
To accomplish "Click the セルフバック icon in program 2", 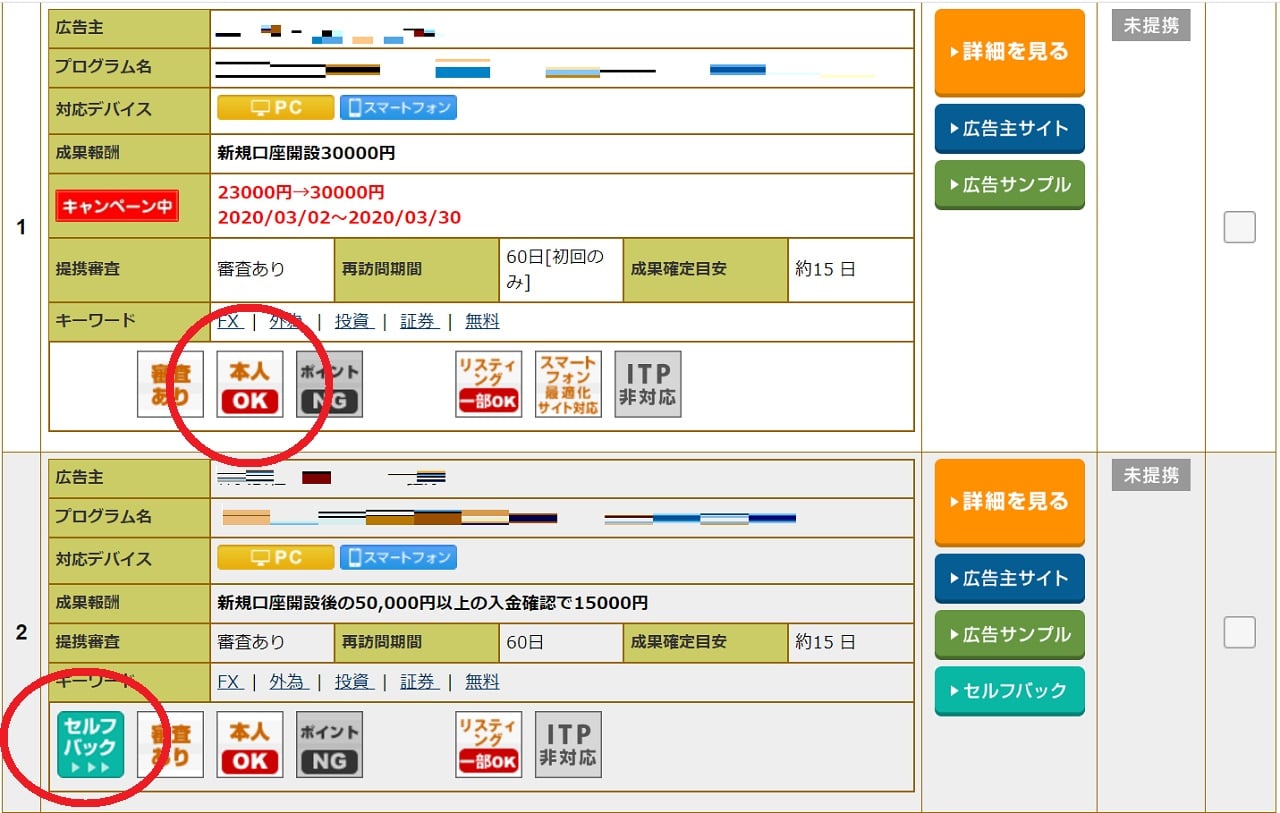I will click(x=90, y=744).
